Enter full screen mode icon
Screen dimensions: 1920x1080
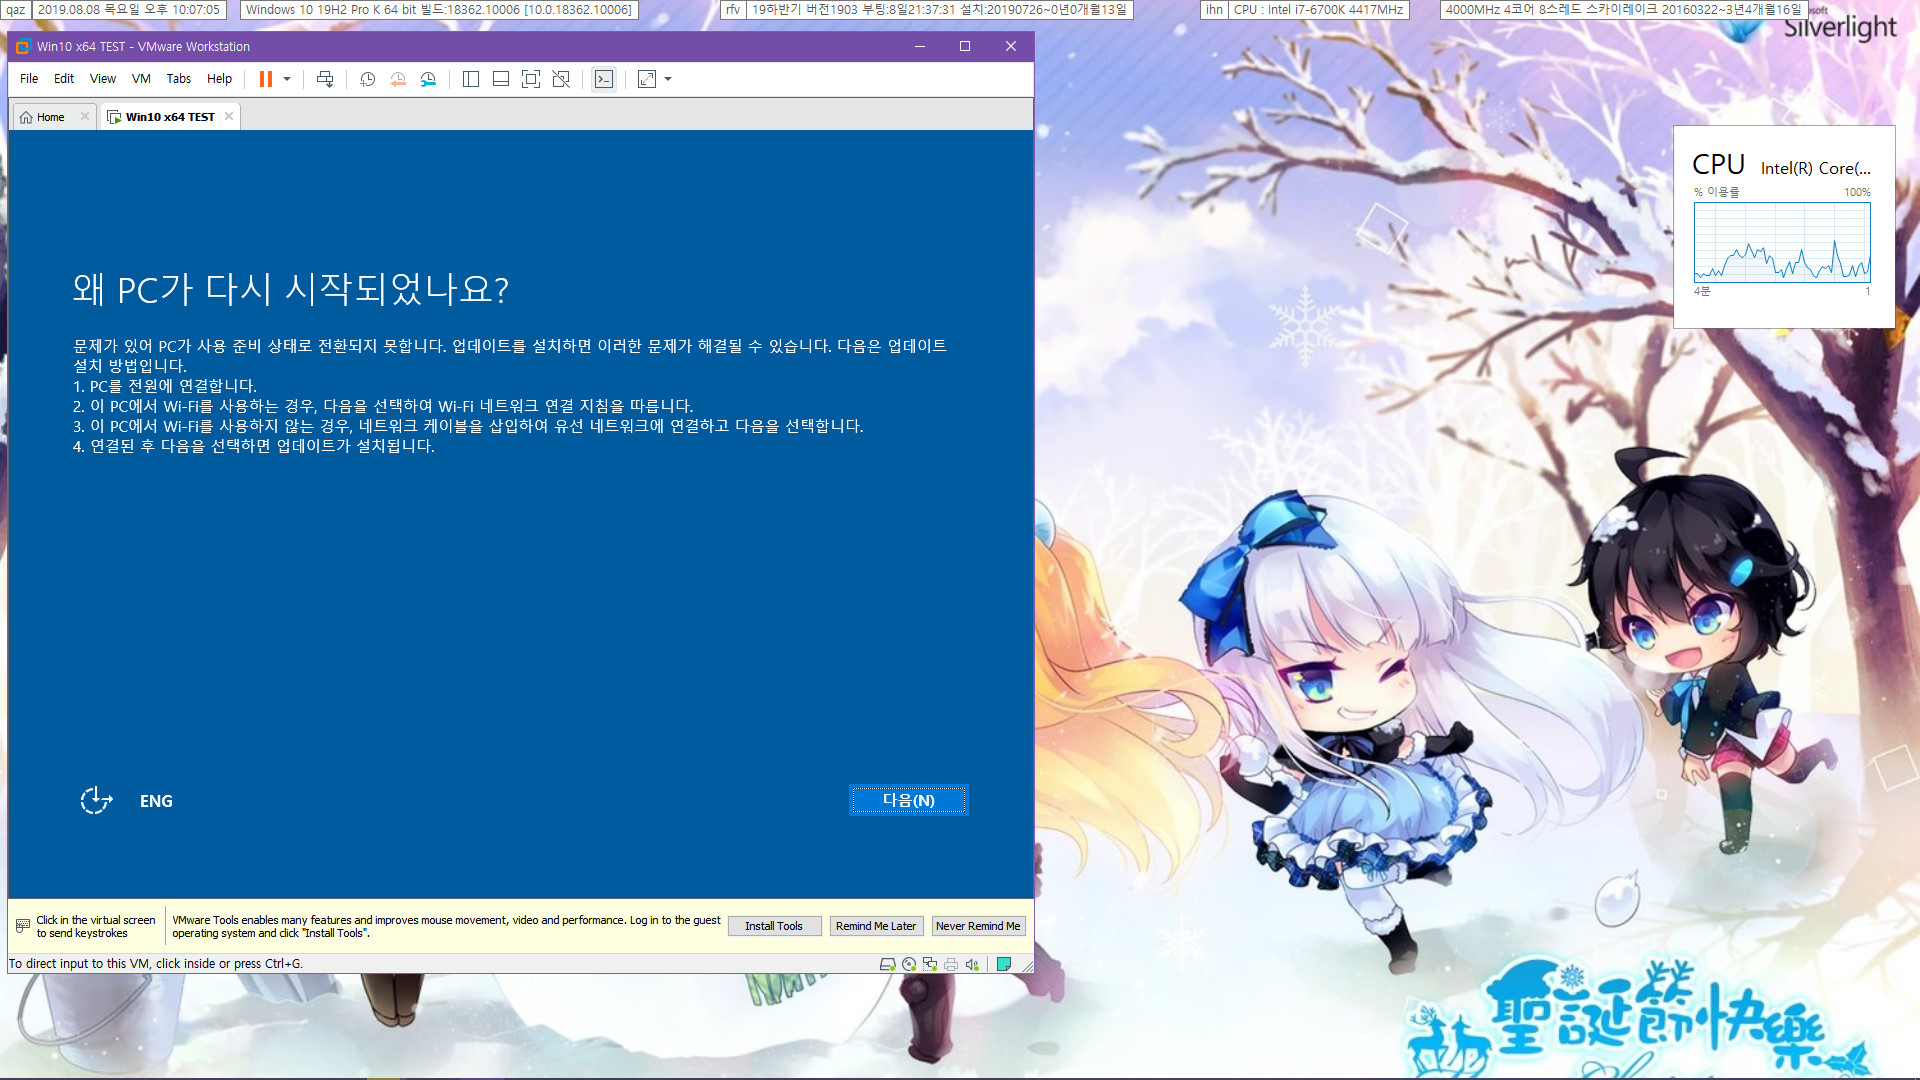tap(531, 79)
